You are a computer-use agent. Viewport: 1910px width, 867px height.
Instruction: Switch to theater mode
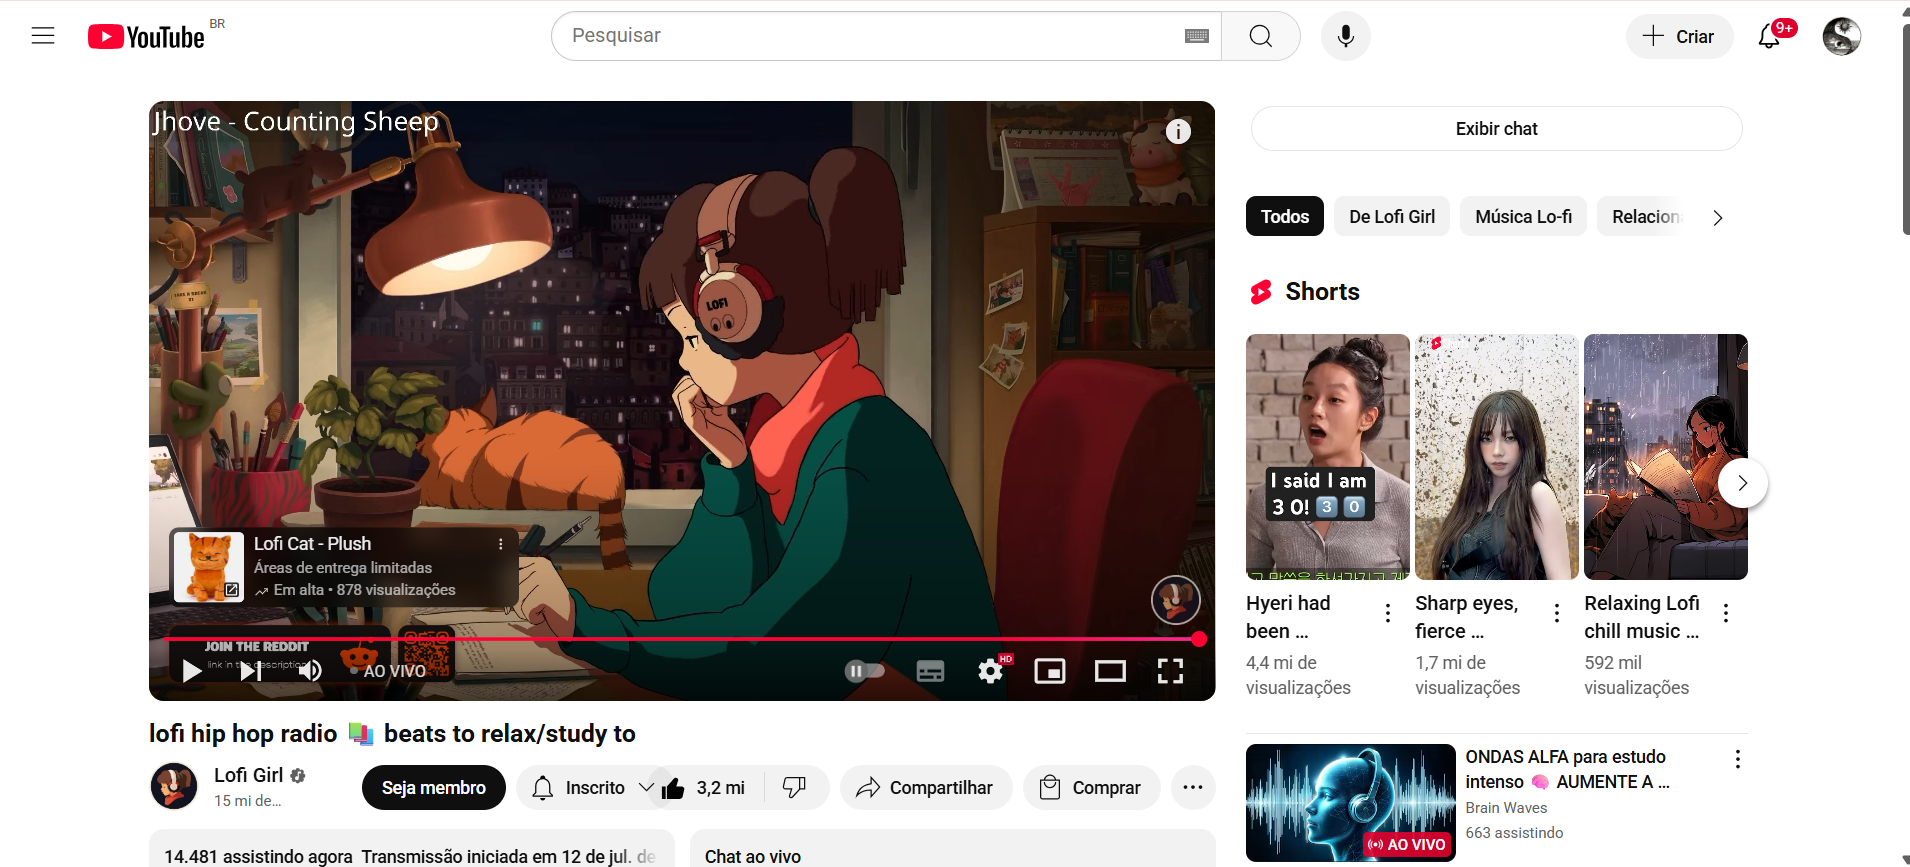[1110, 671]
